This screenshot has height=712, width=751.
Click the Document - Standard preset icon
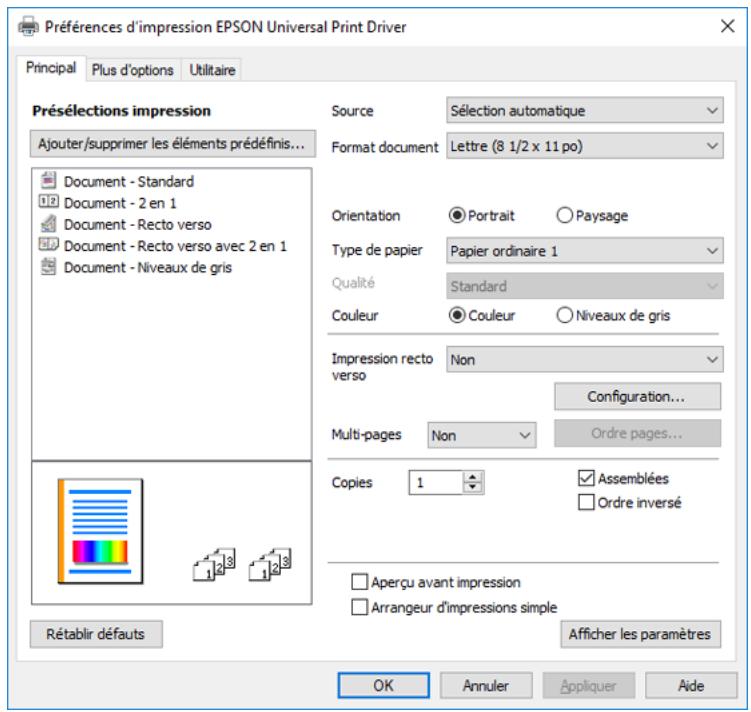[x=48, y=181]
